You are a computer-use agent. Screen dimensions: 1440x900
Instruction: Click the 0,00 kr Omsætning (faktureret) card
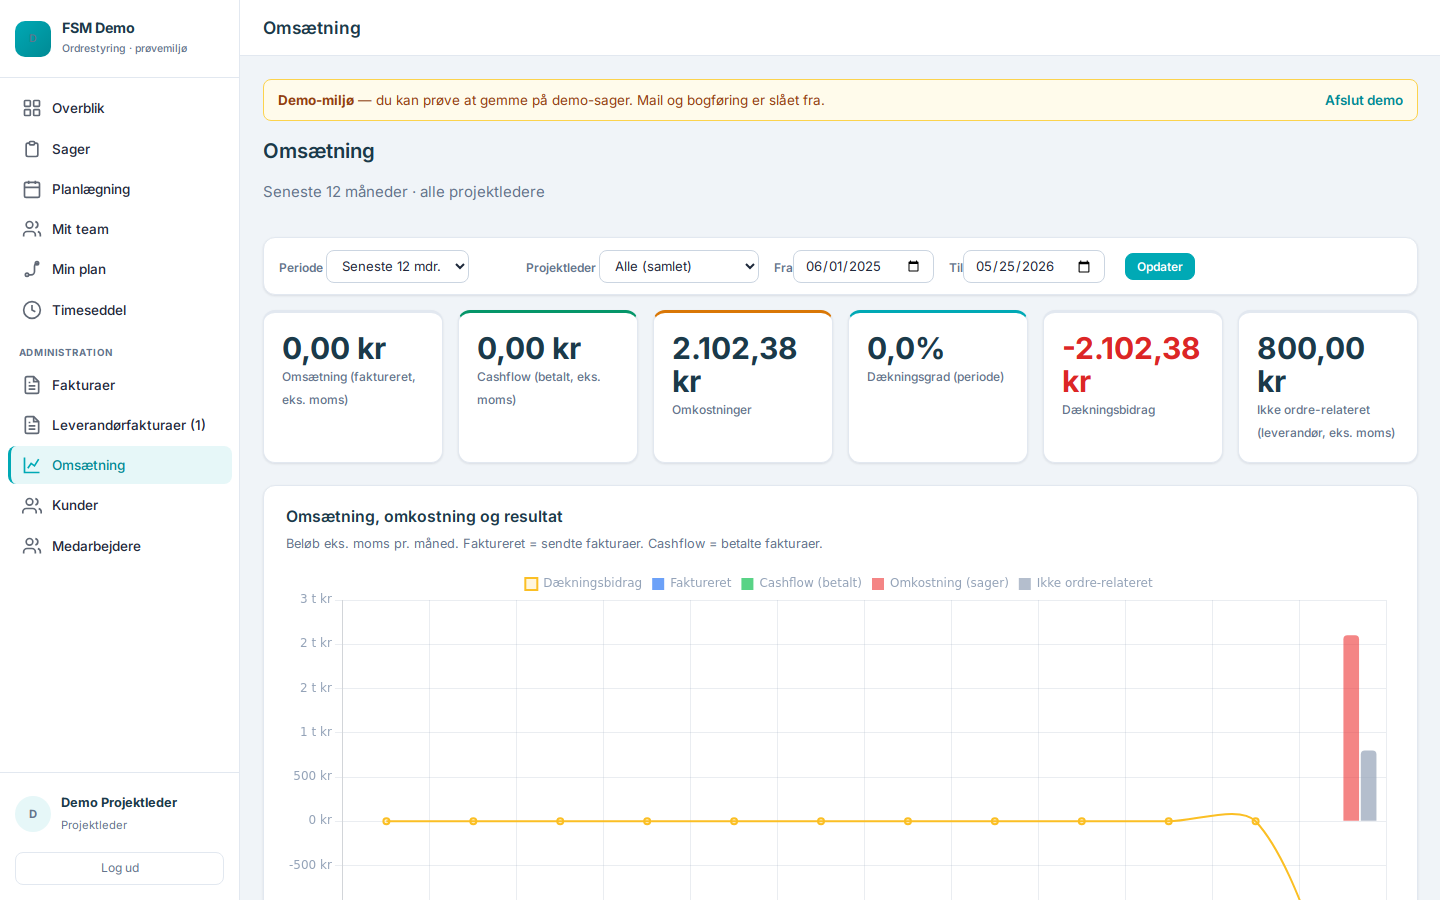353,387
